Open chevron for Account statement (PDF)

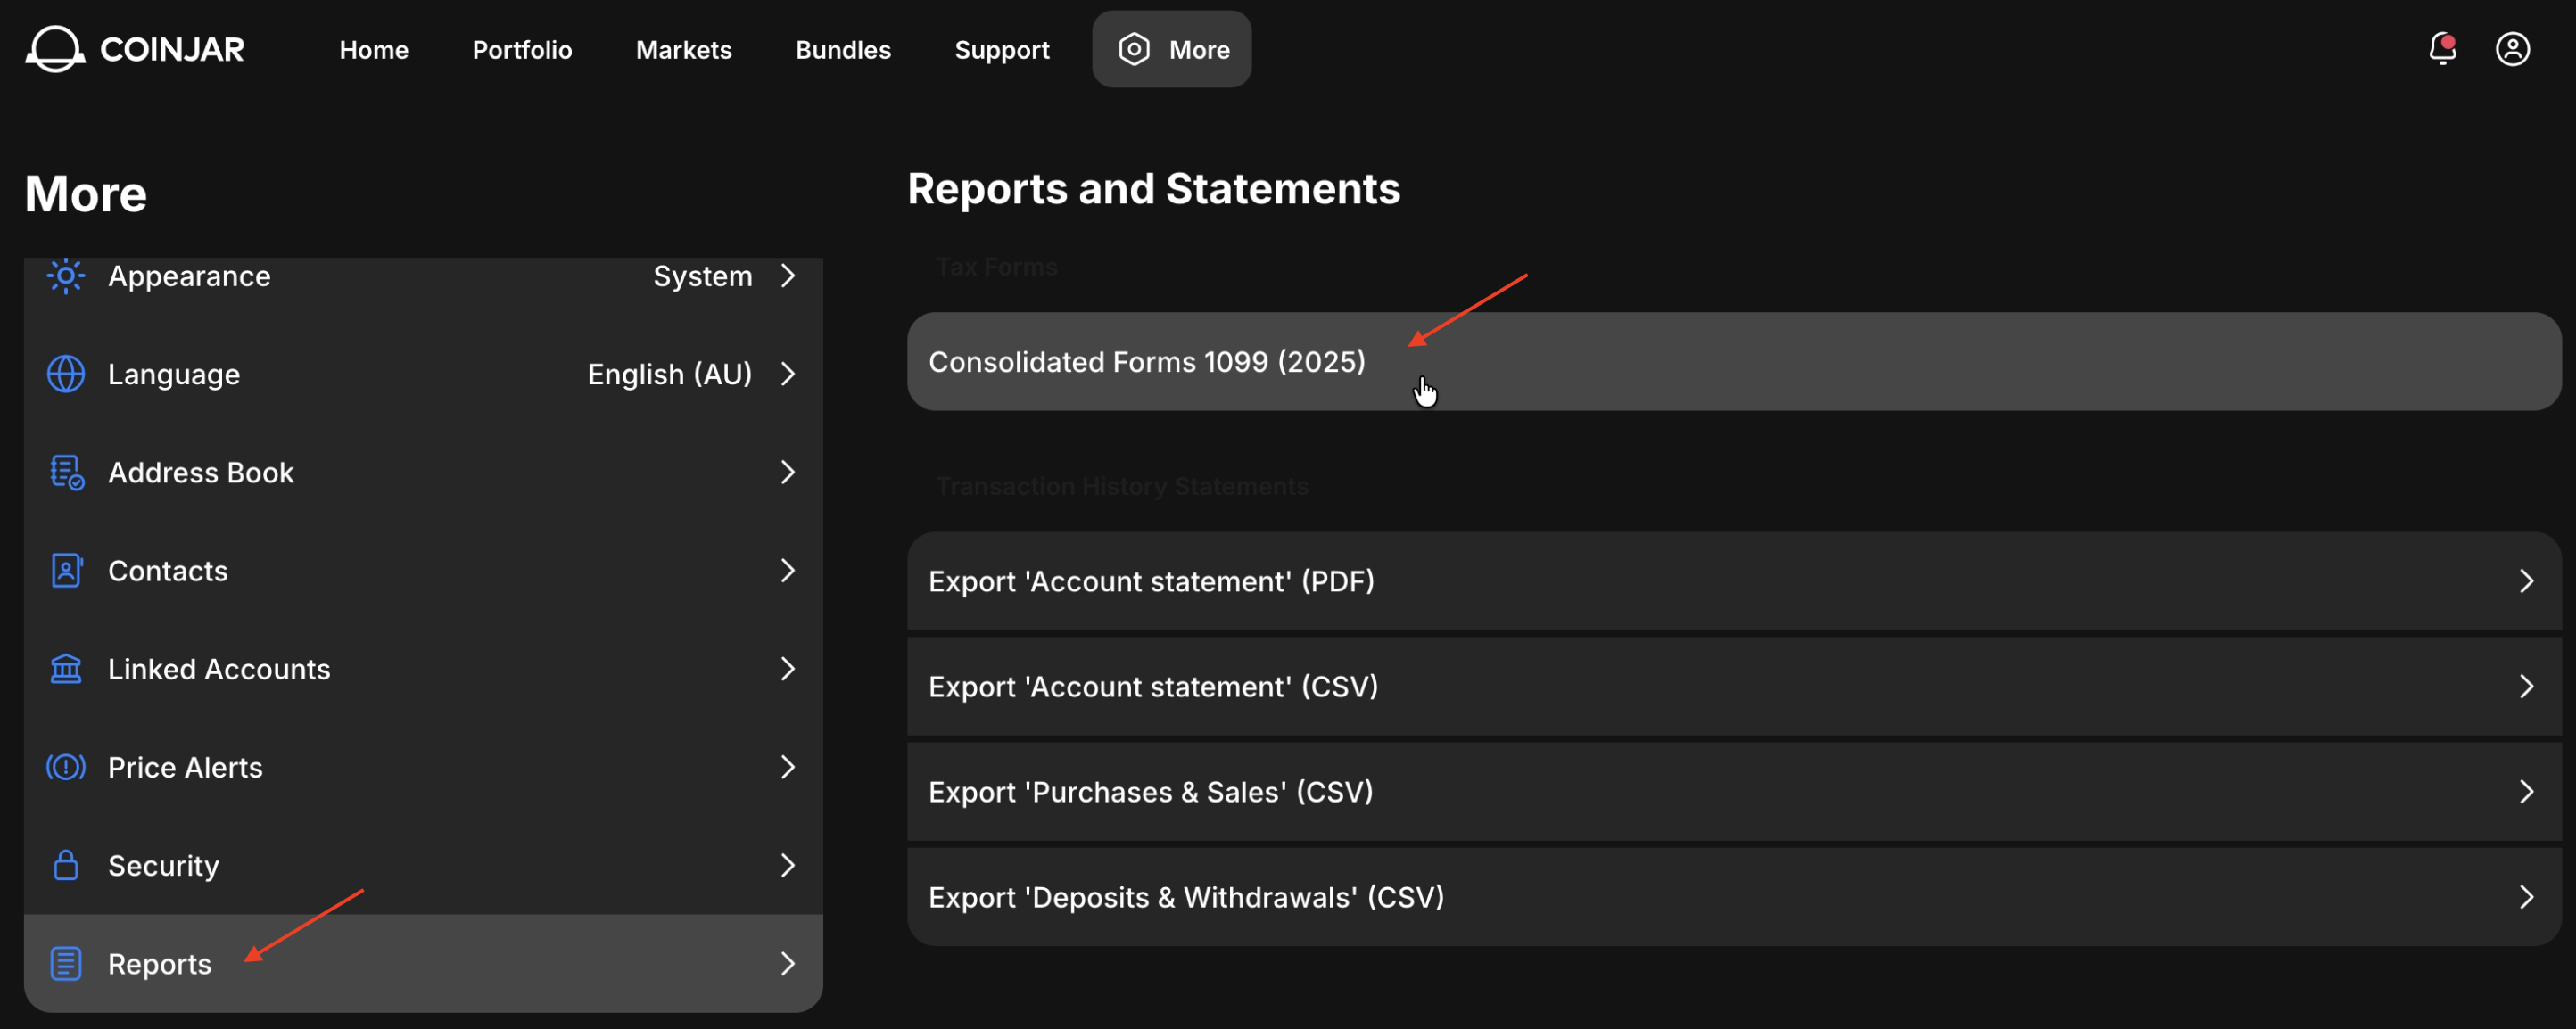pos(2526,581)
